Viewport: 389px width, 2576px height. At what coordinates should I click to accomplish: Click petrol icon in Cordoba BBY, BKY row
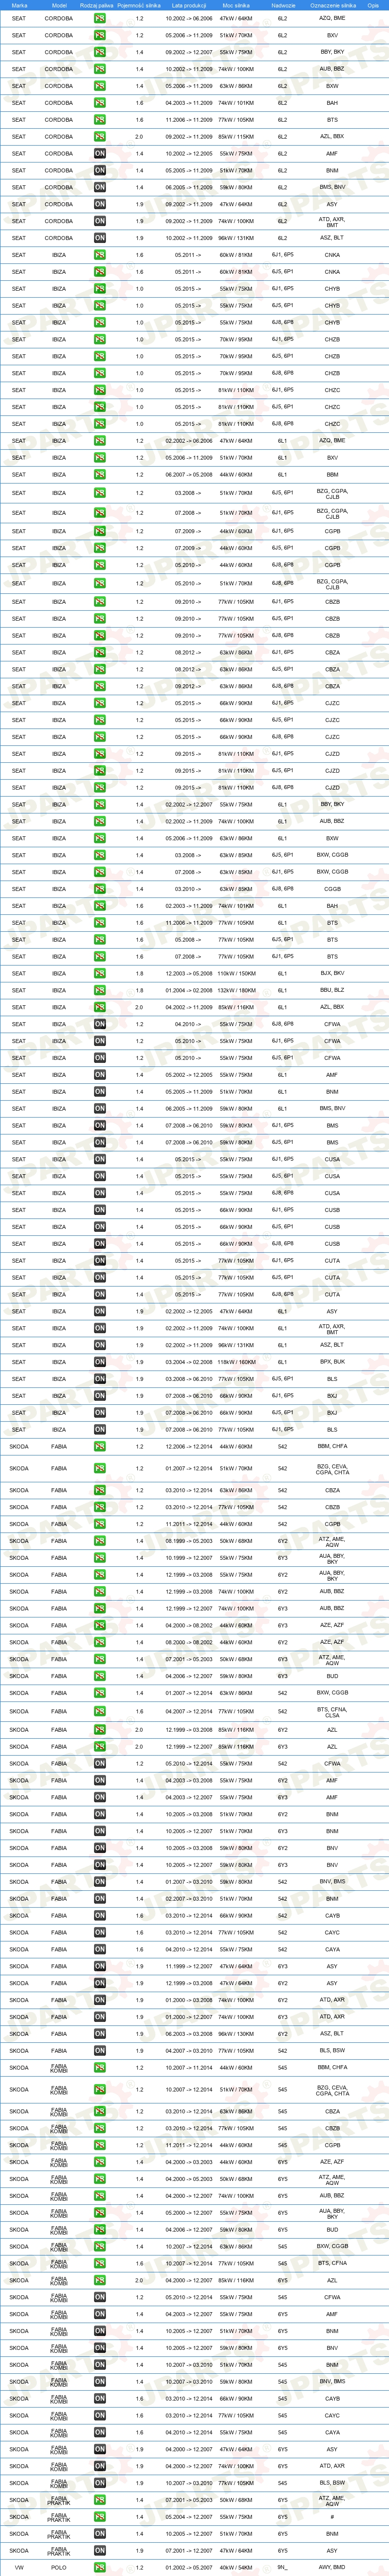(100, 52)
